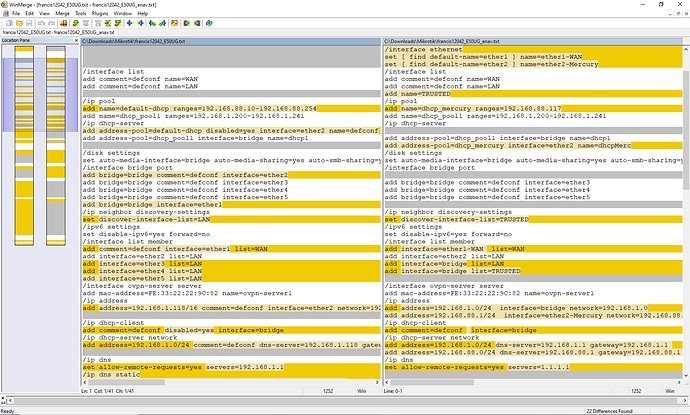Open the Tools menu

pos(80,13)
